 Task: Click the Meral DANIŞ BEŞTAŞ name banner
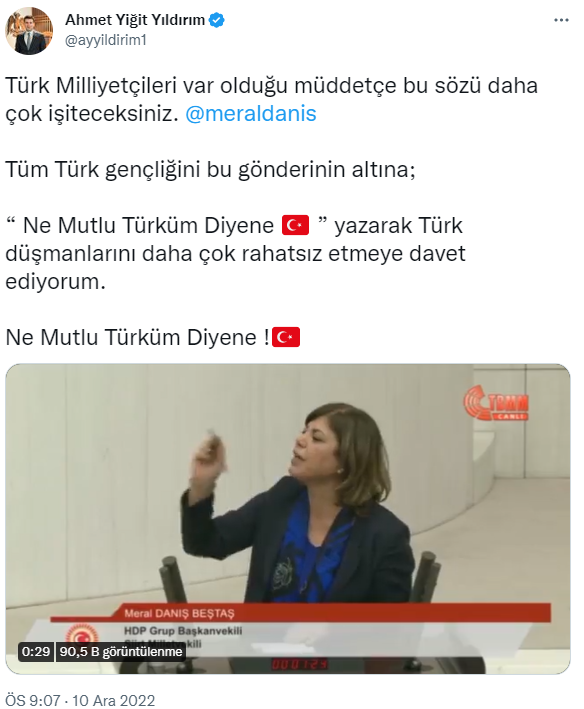pos(179,614)
